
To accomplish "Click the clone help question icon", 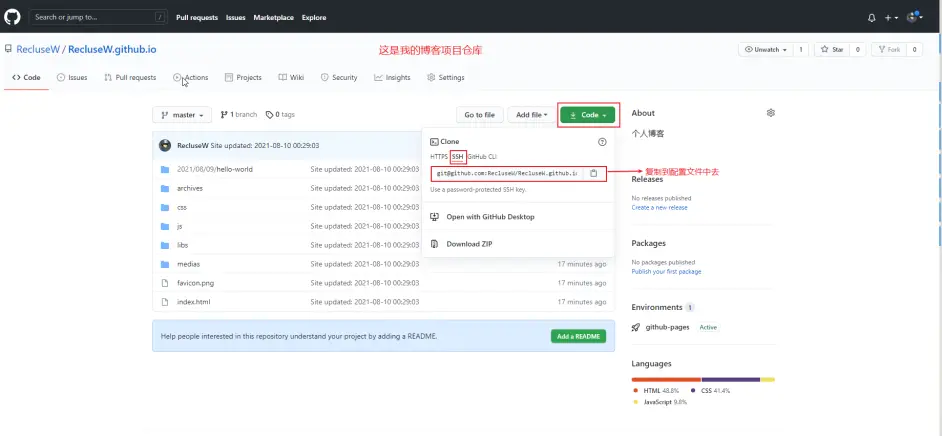I will (x=602, y=142).
